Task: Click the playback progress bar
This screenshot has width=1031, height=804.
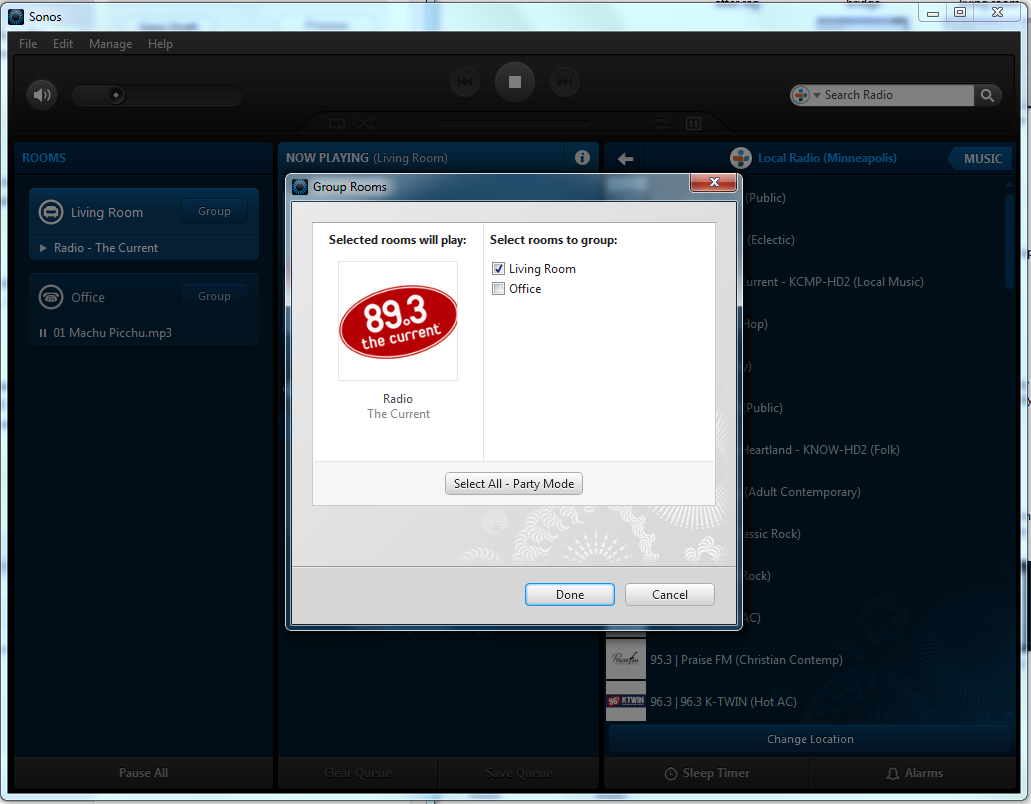Action: tap(514, 124)
